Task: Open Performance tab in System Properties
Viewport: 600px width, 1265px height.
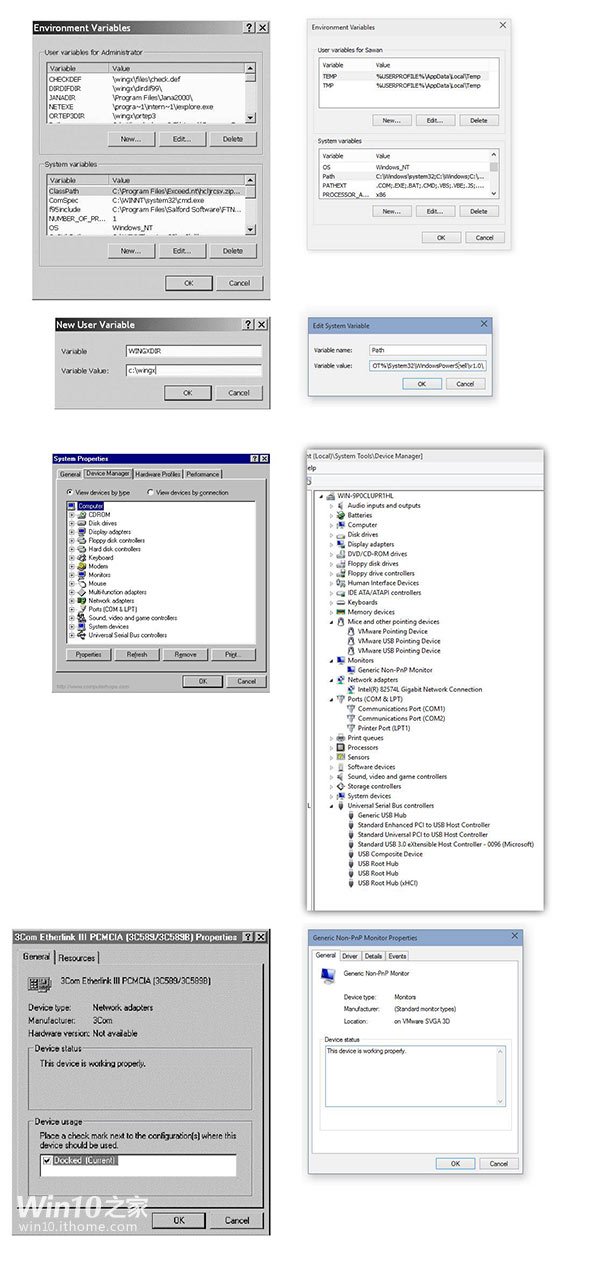Action: point(202,474)
